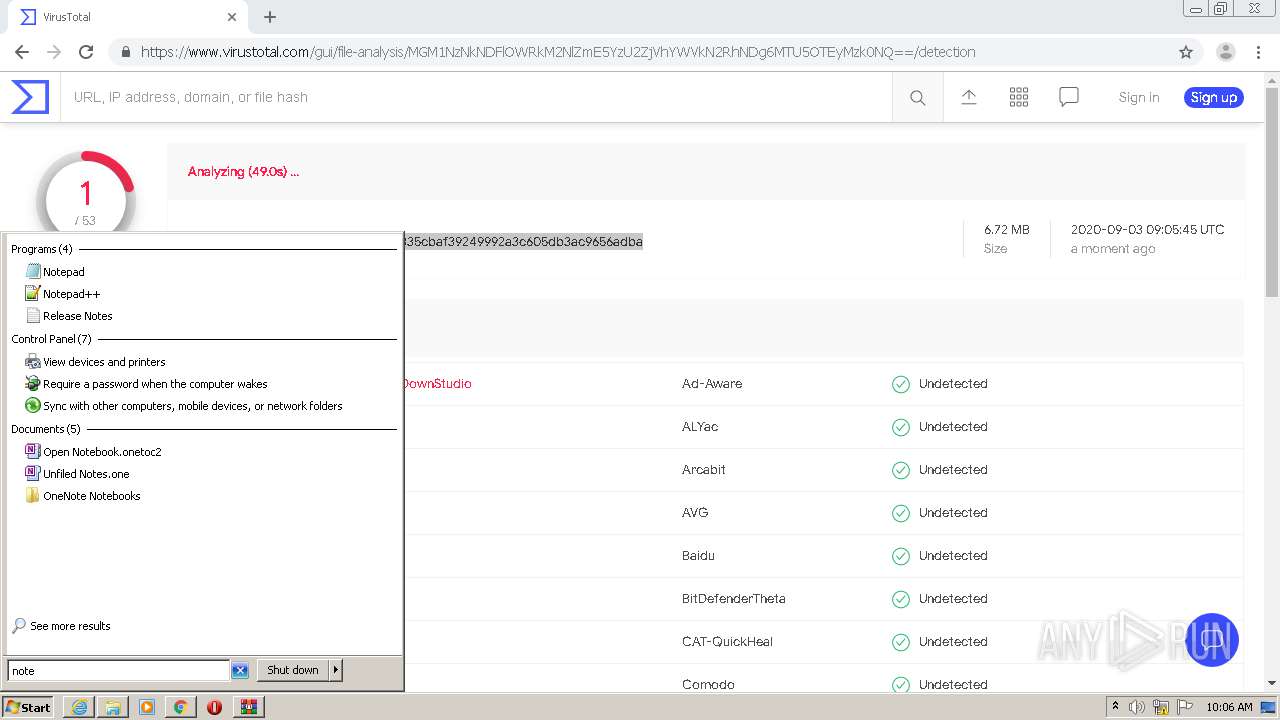Open the Chrome profile avatar icon
1280x720 pixels.
(1226, 52)
